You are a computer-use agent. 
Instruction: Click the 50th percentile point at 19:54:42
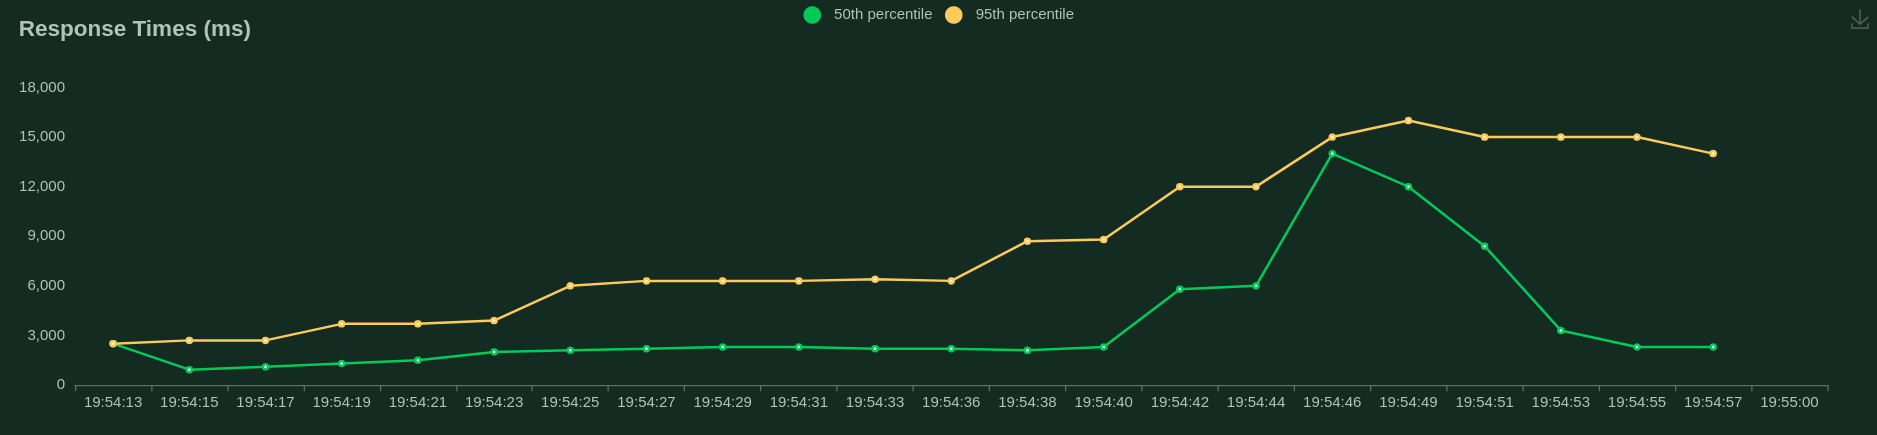coord(1180,289)
